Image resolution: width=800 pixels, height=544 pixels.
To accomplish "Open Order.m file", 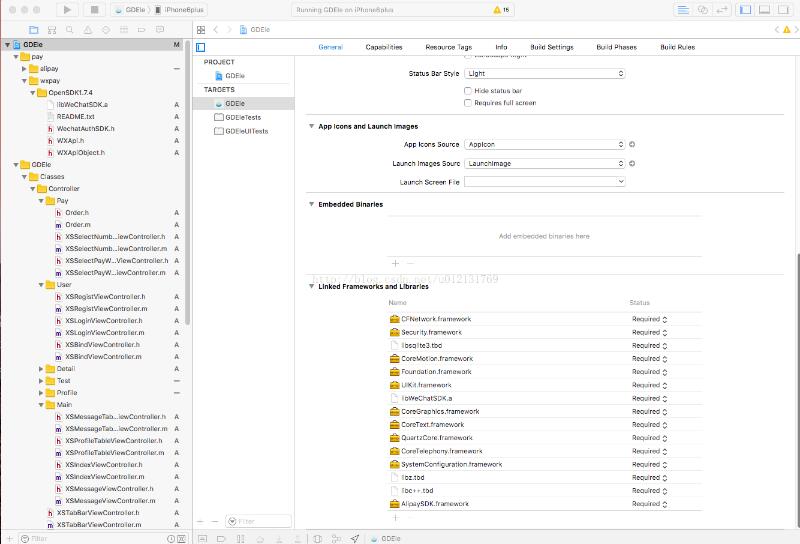I will point(78,225).
